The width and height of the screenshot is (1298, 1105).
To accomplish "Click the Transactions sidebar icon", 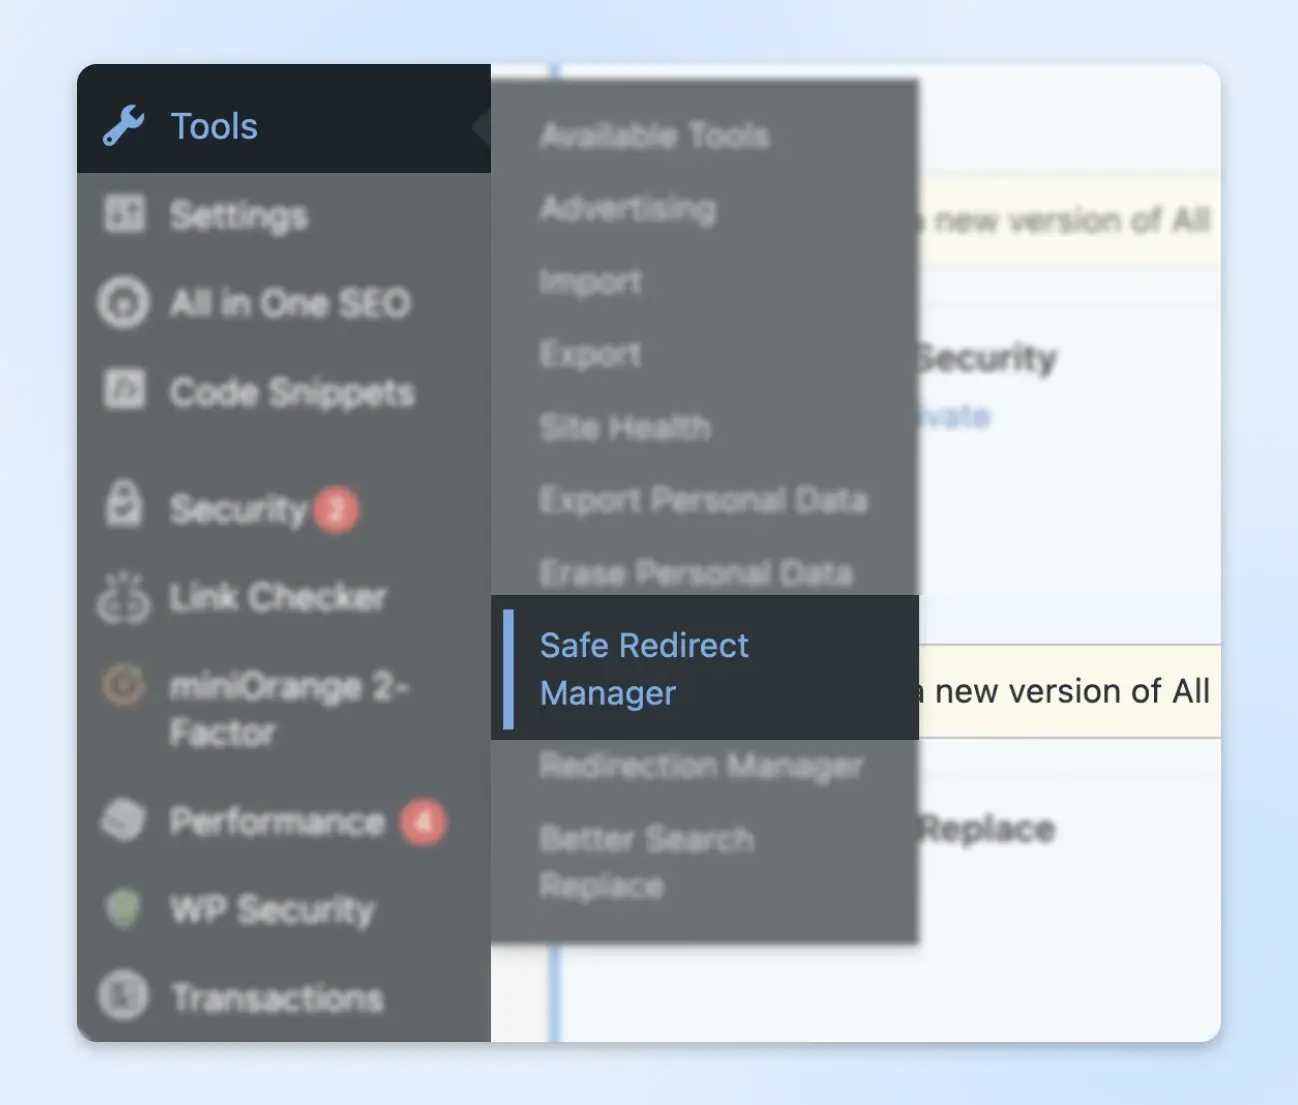I will click(x=124, y=996).
